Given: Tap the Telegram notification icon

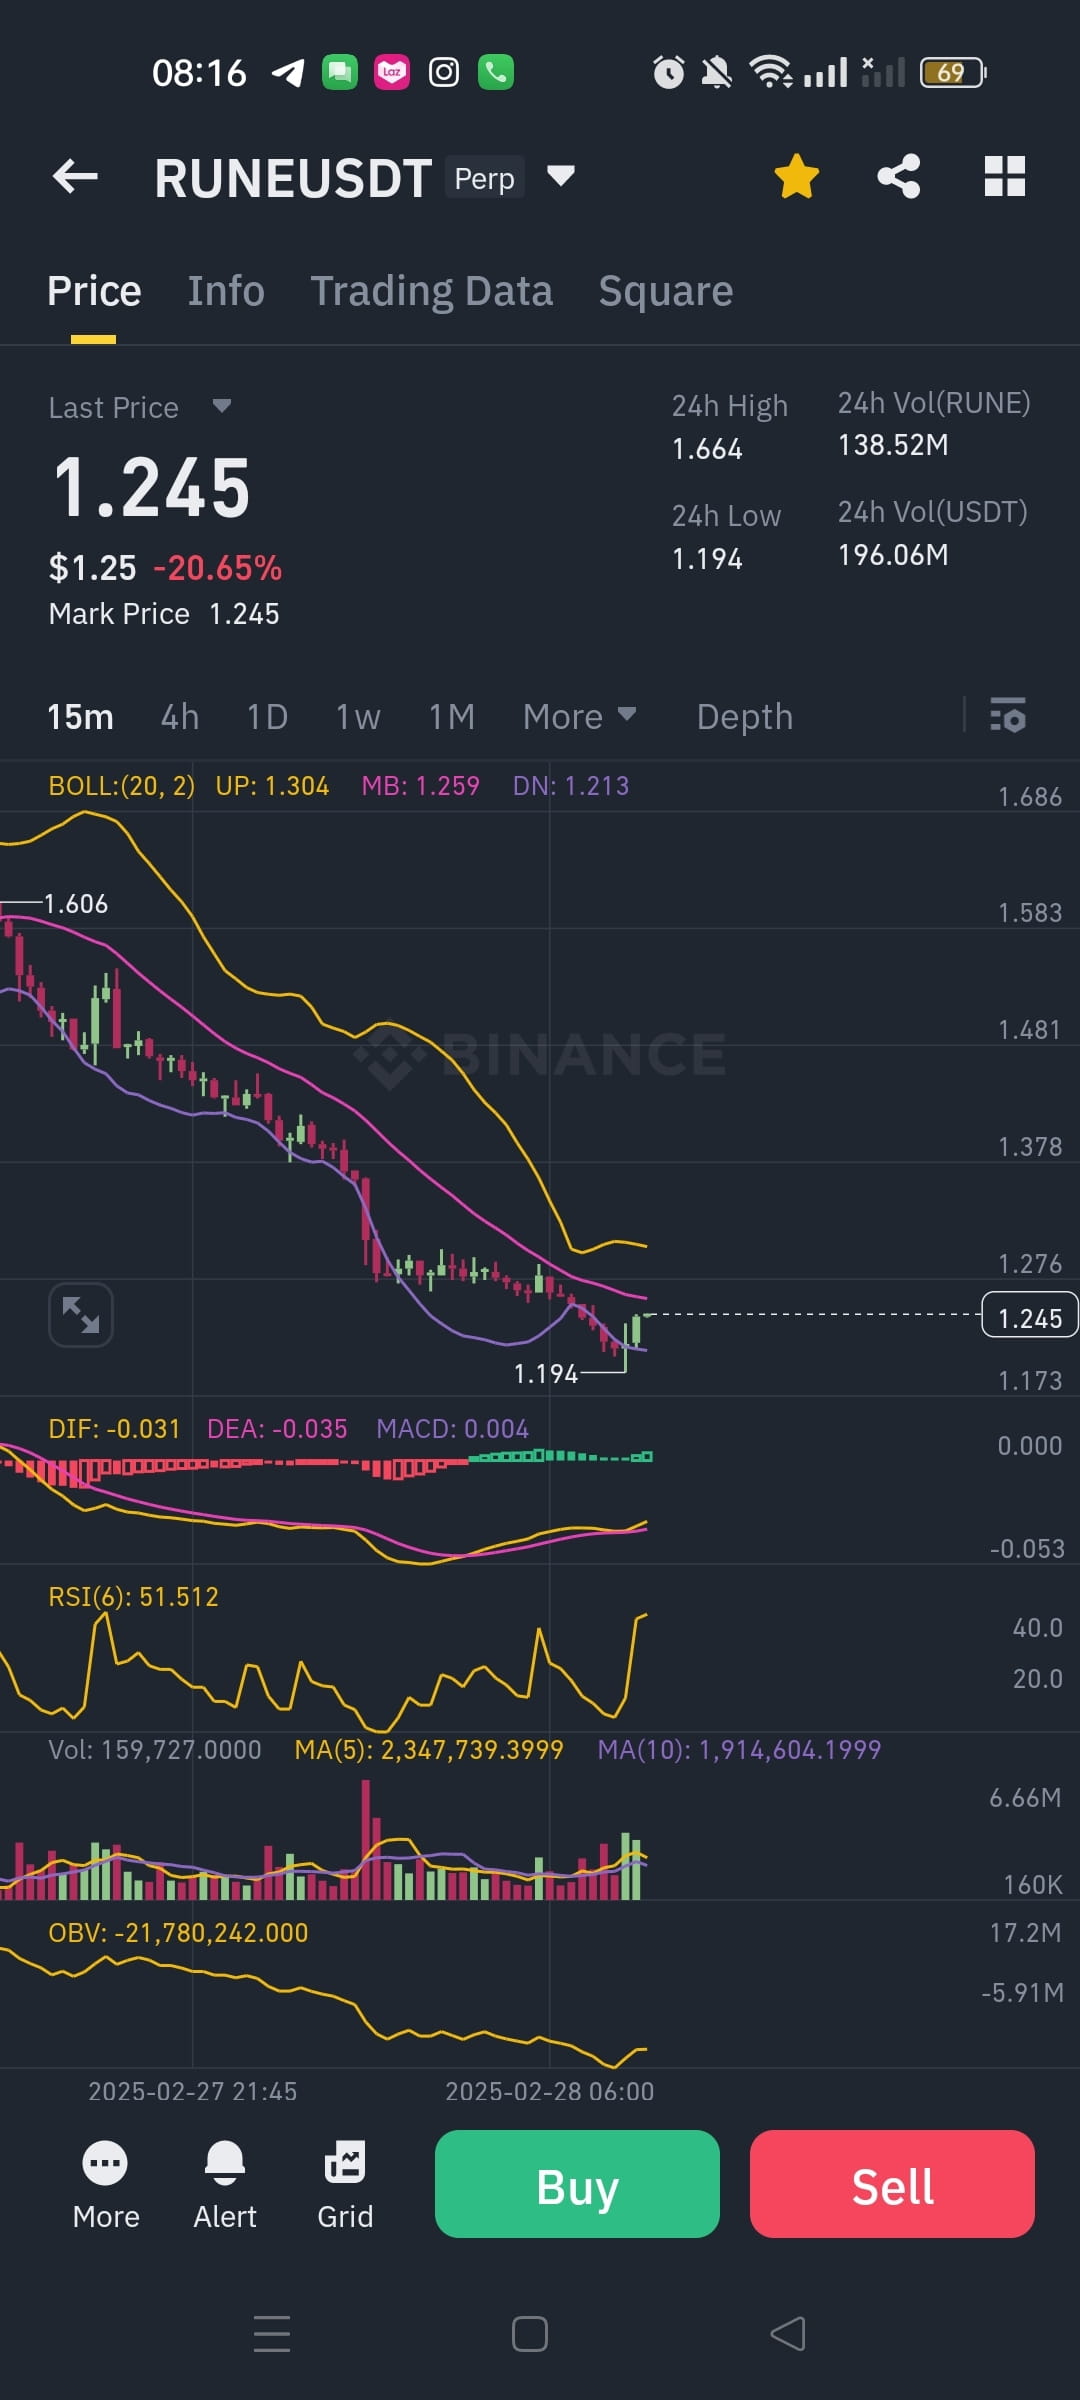Looking at the screenshot, I should [x=288, y=72].
